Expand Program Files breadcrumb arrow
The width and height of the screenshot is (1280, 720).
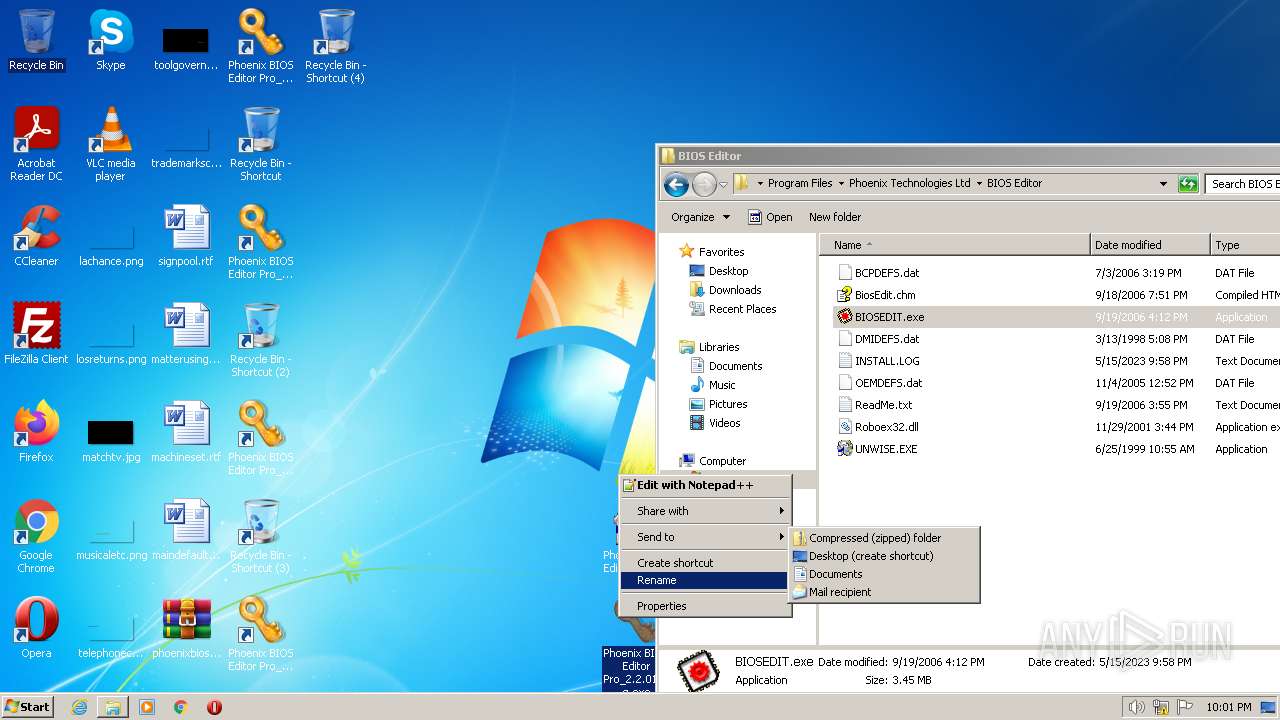tap(840, 184)
